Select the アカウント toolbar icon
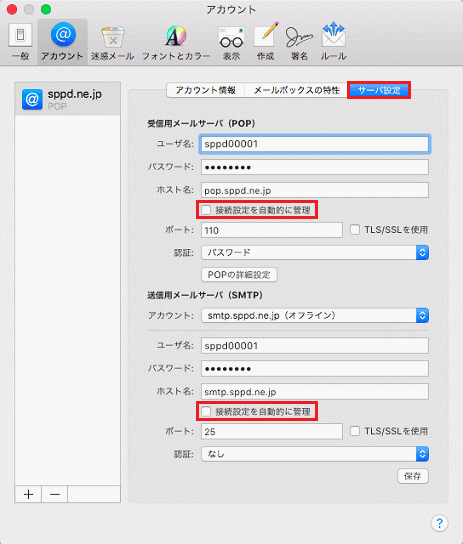463x544 pixels. click(62, 42)
